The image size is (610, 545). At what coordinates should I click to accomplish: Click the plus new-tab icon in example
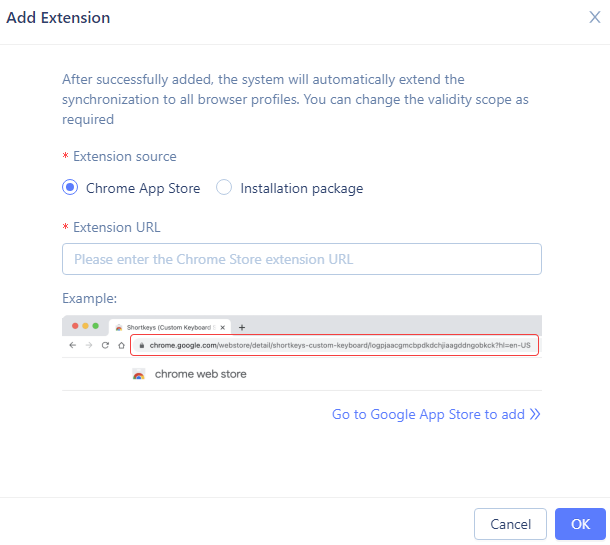(242, 328)
